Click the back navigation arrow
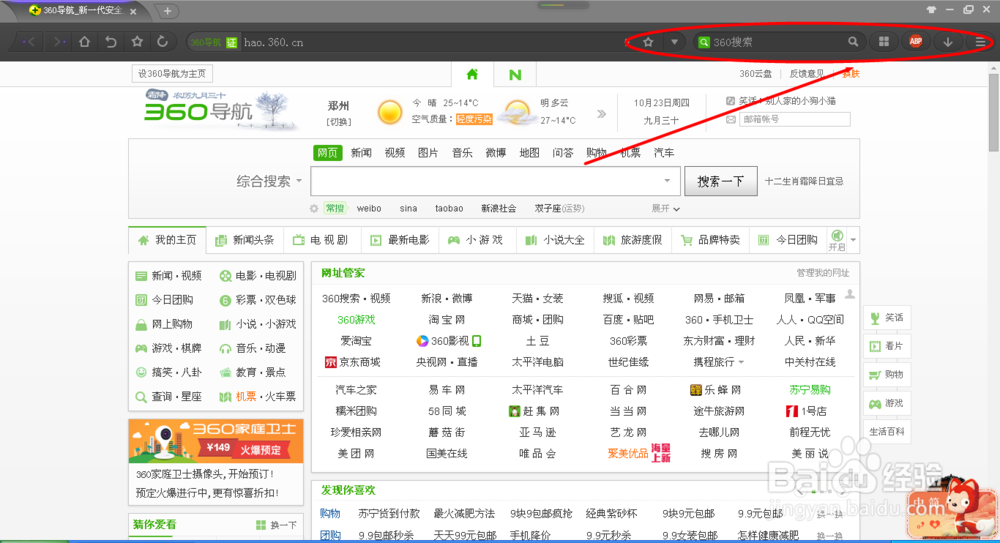Viewport: 1000px width, 543px height. click(x=29, y=42)
